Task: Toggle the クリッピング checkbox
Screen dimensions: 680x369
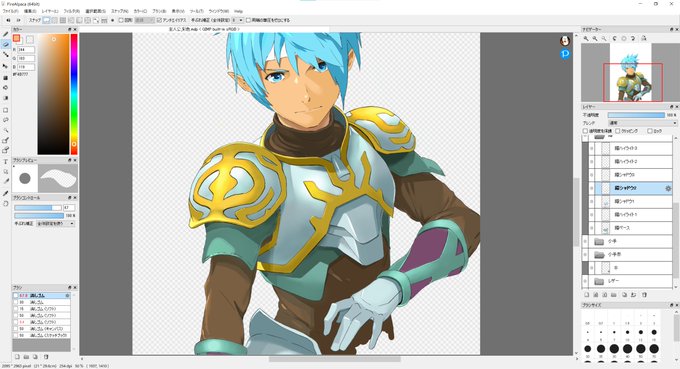Action: [x=618, y=131]
